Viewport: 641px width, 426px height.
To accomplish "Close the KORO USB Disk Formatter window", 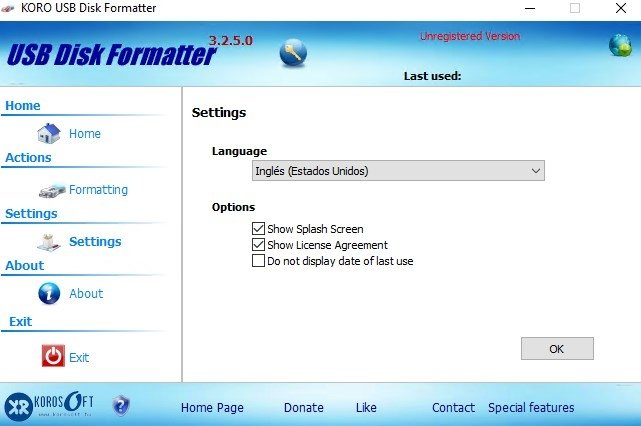I will point(621,8).
